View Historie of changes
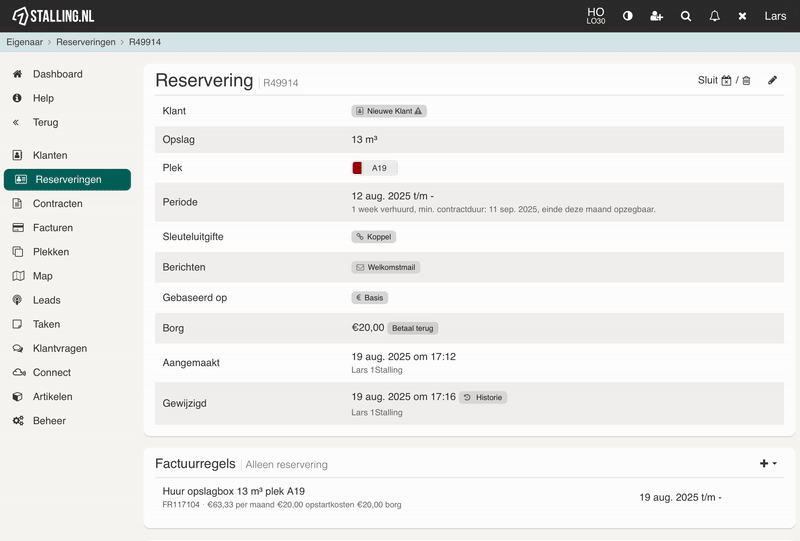This screenshot has width=800, height=541. (x=483, y=398)
